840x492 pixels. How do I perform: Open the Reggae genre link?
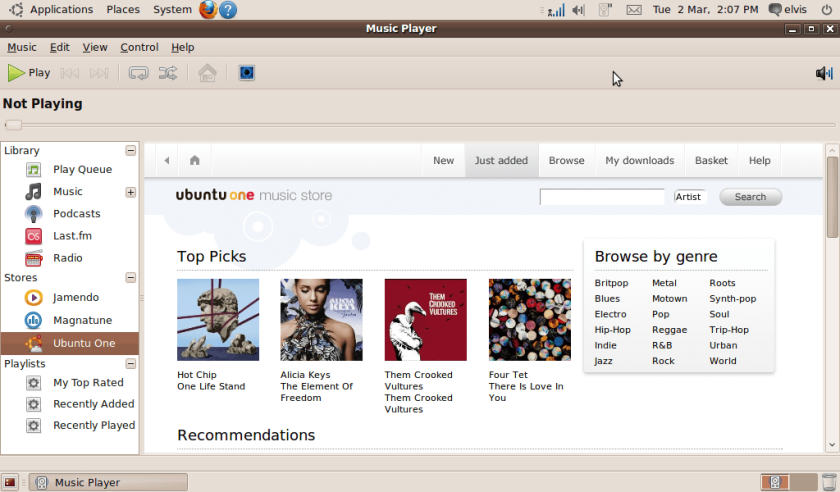[x=669, y=330]
